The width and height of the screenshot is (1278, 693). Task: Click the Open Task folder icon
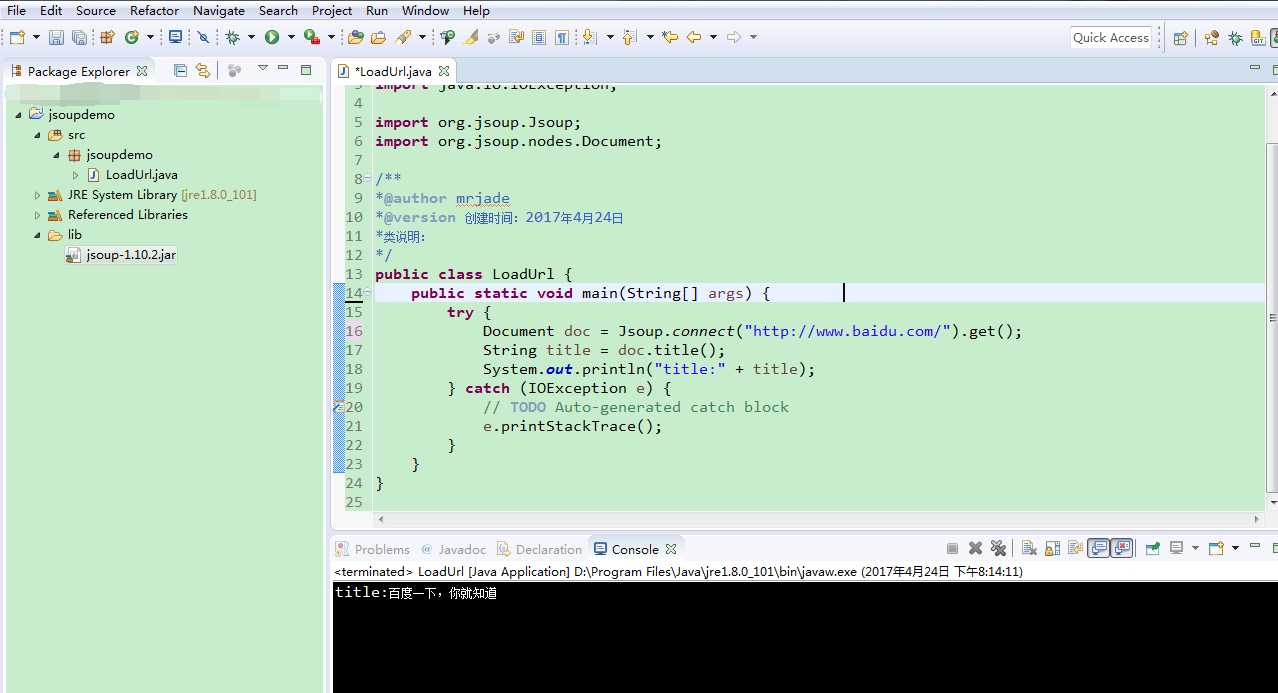(378, 37)
